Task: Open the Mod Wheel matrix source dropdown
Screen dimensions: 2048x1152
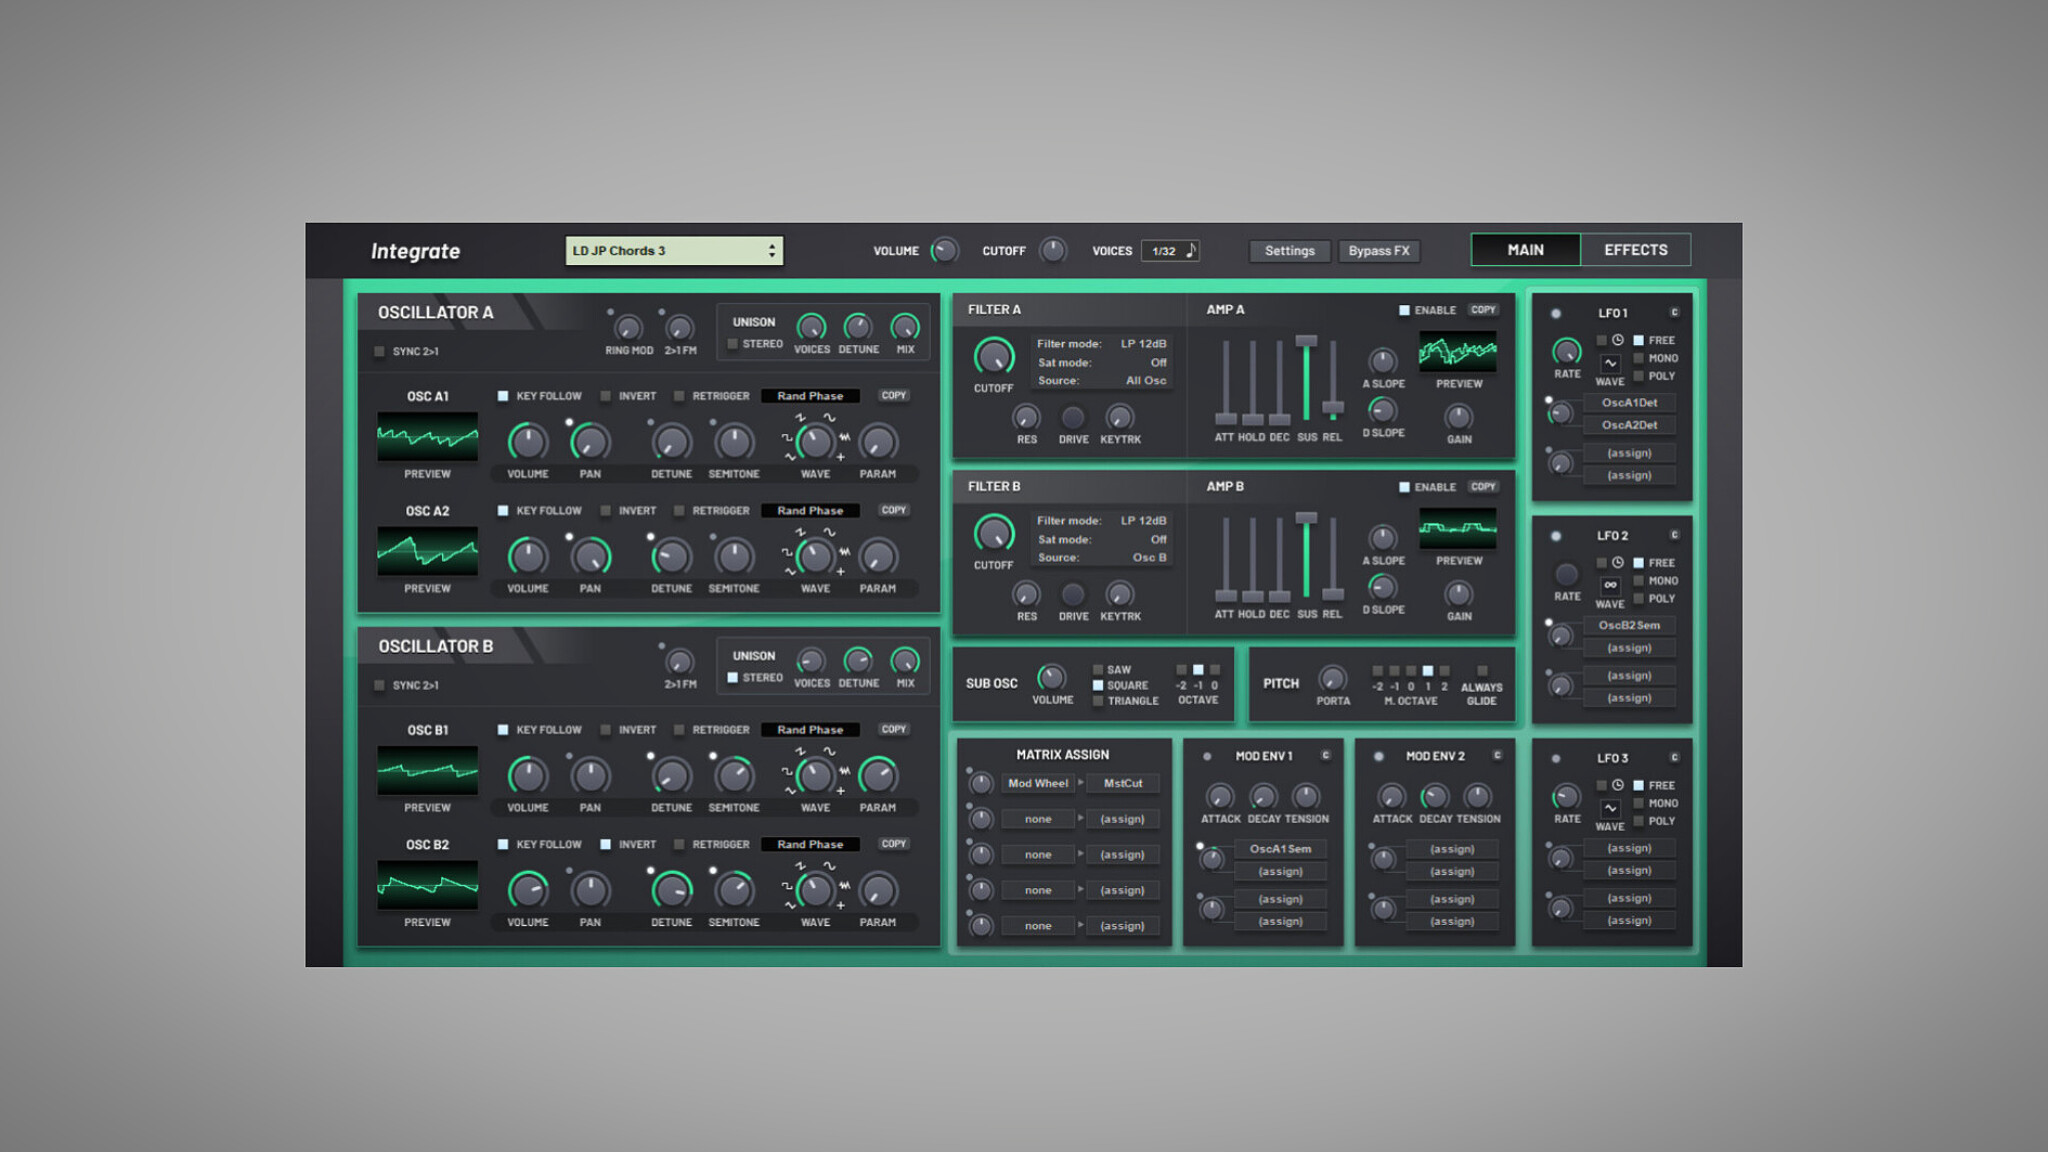Action: click(1038, 783)
